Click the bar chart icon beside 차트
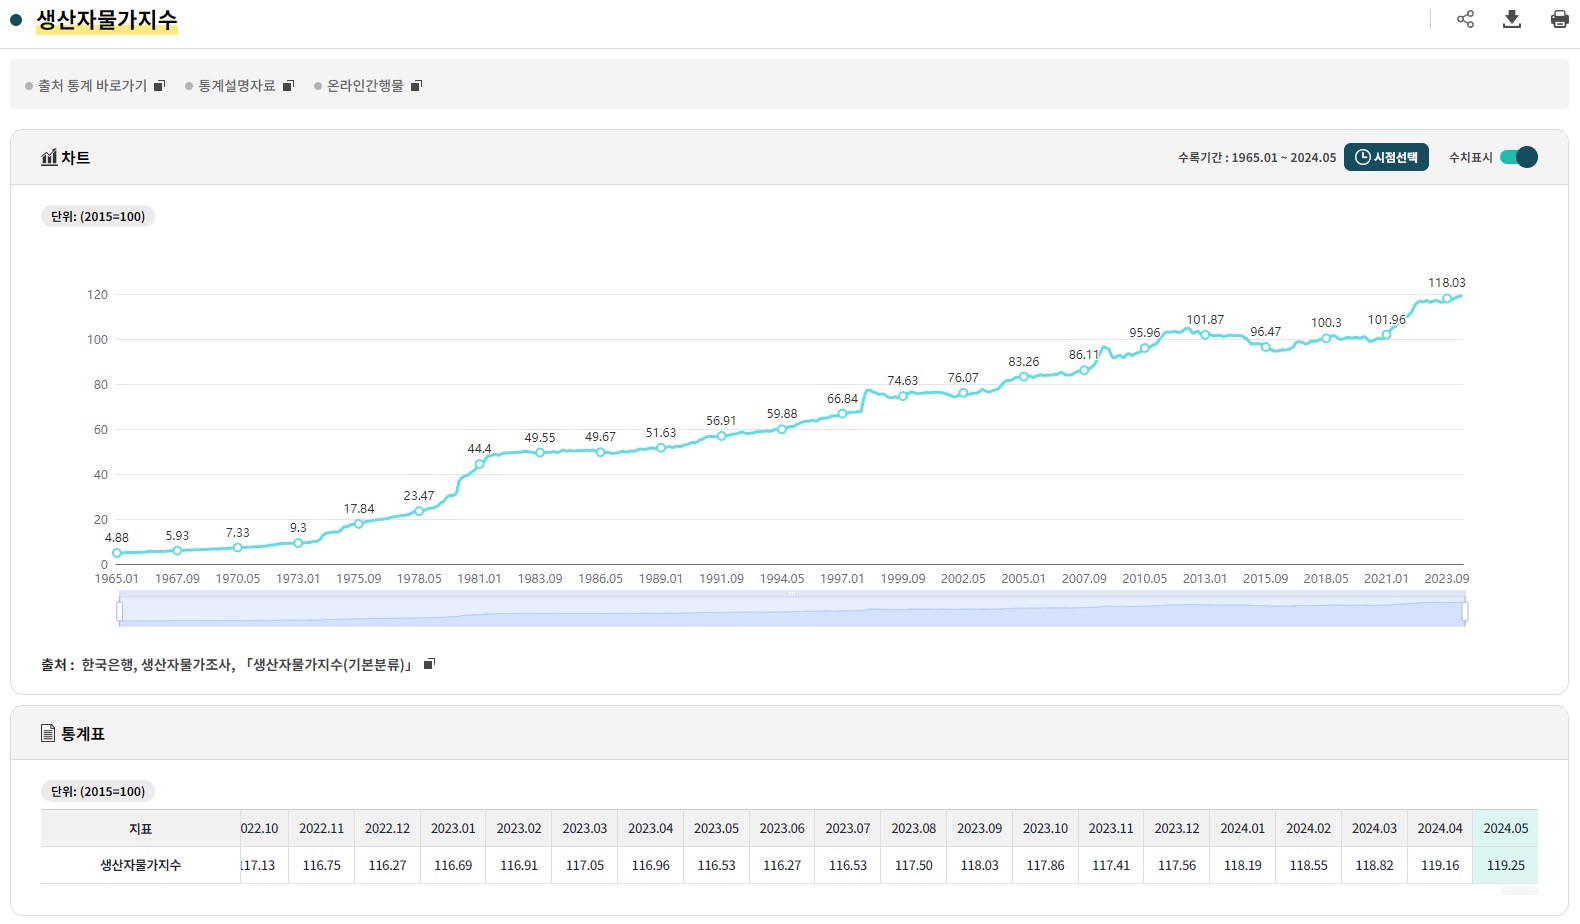The height and width of the screenshot is (924, 1580). pyautogui.click(x=49, y=157)
